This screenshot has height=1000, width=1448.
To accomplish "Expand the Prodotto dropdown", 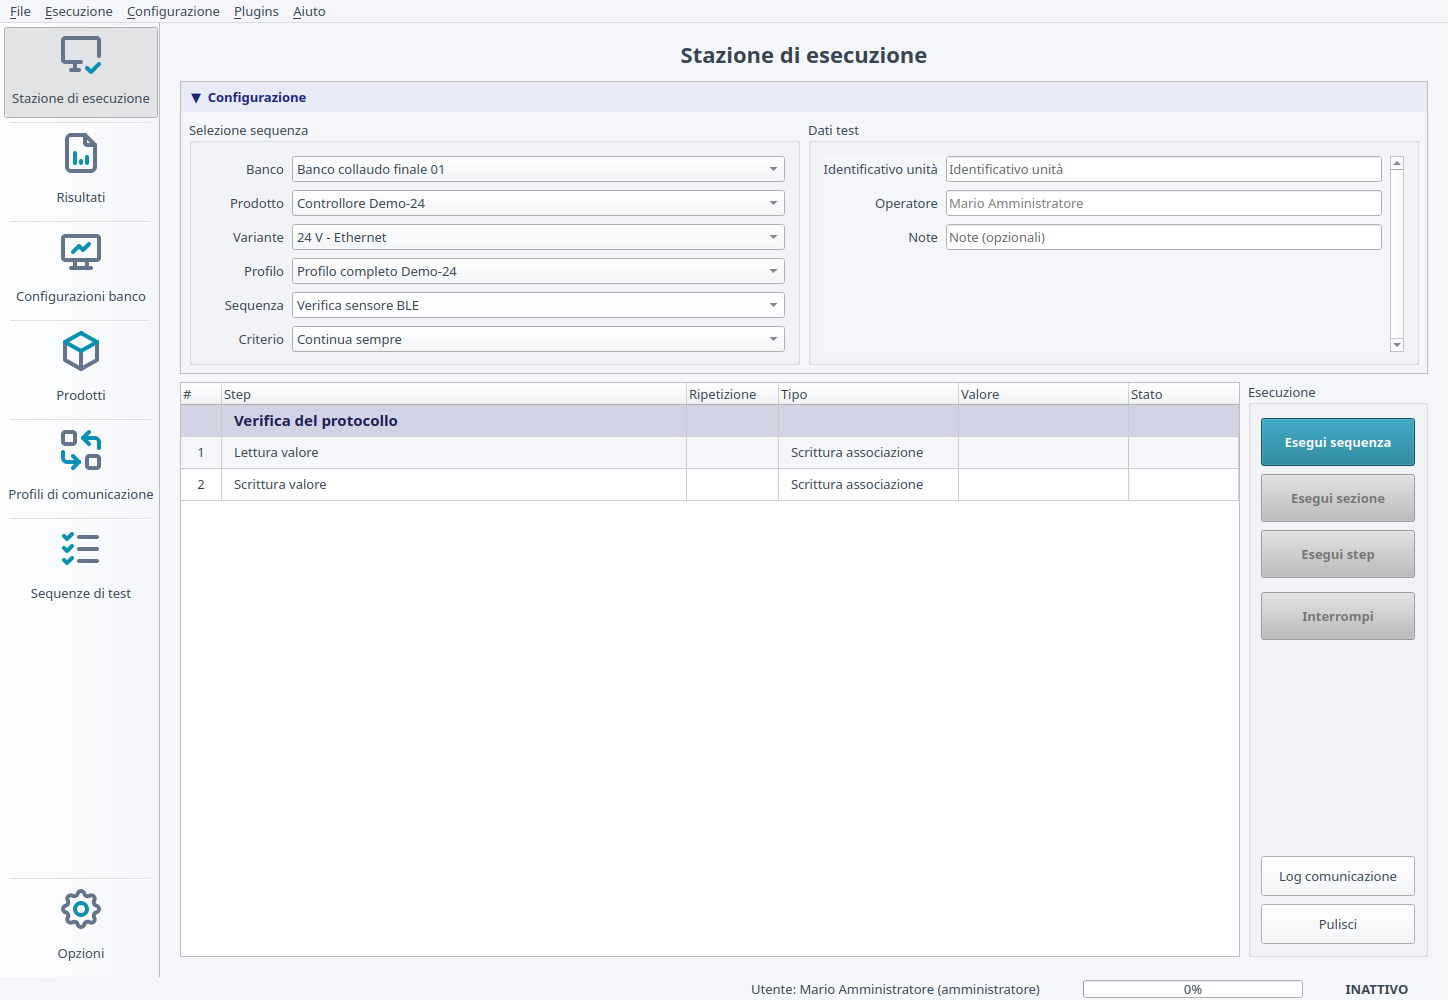I will (x=538, y=203).
